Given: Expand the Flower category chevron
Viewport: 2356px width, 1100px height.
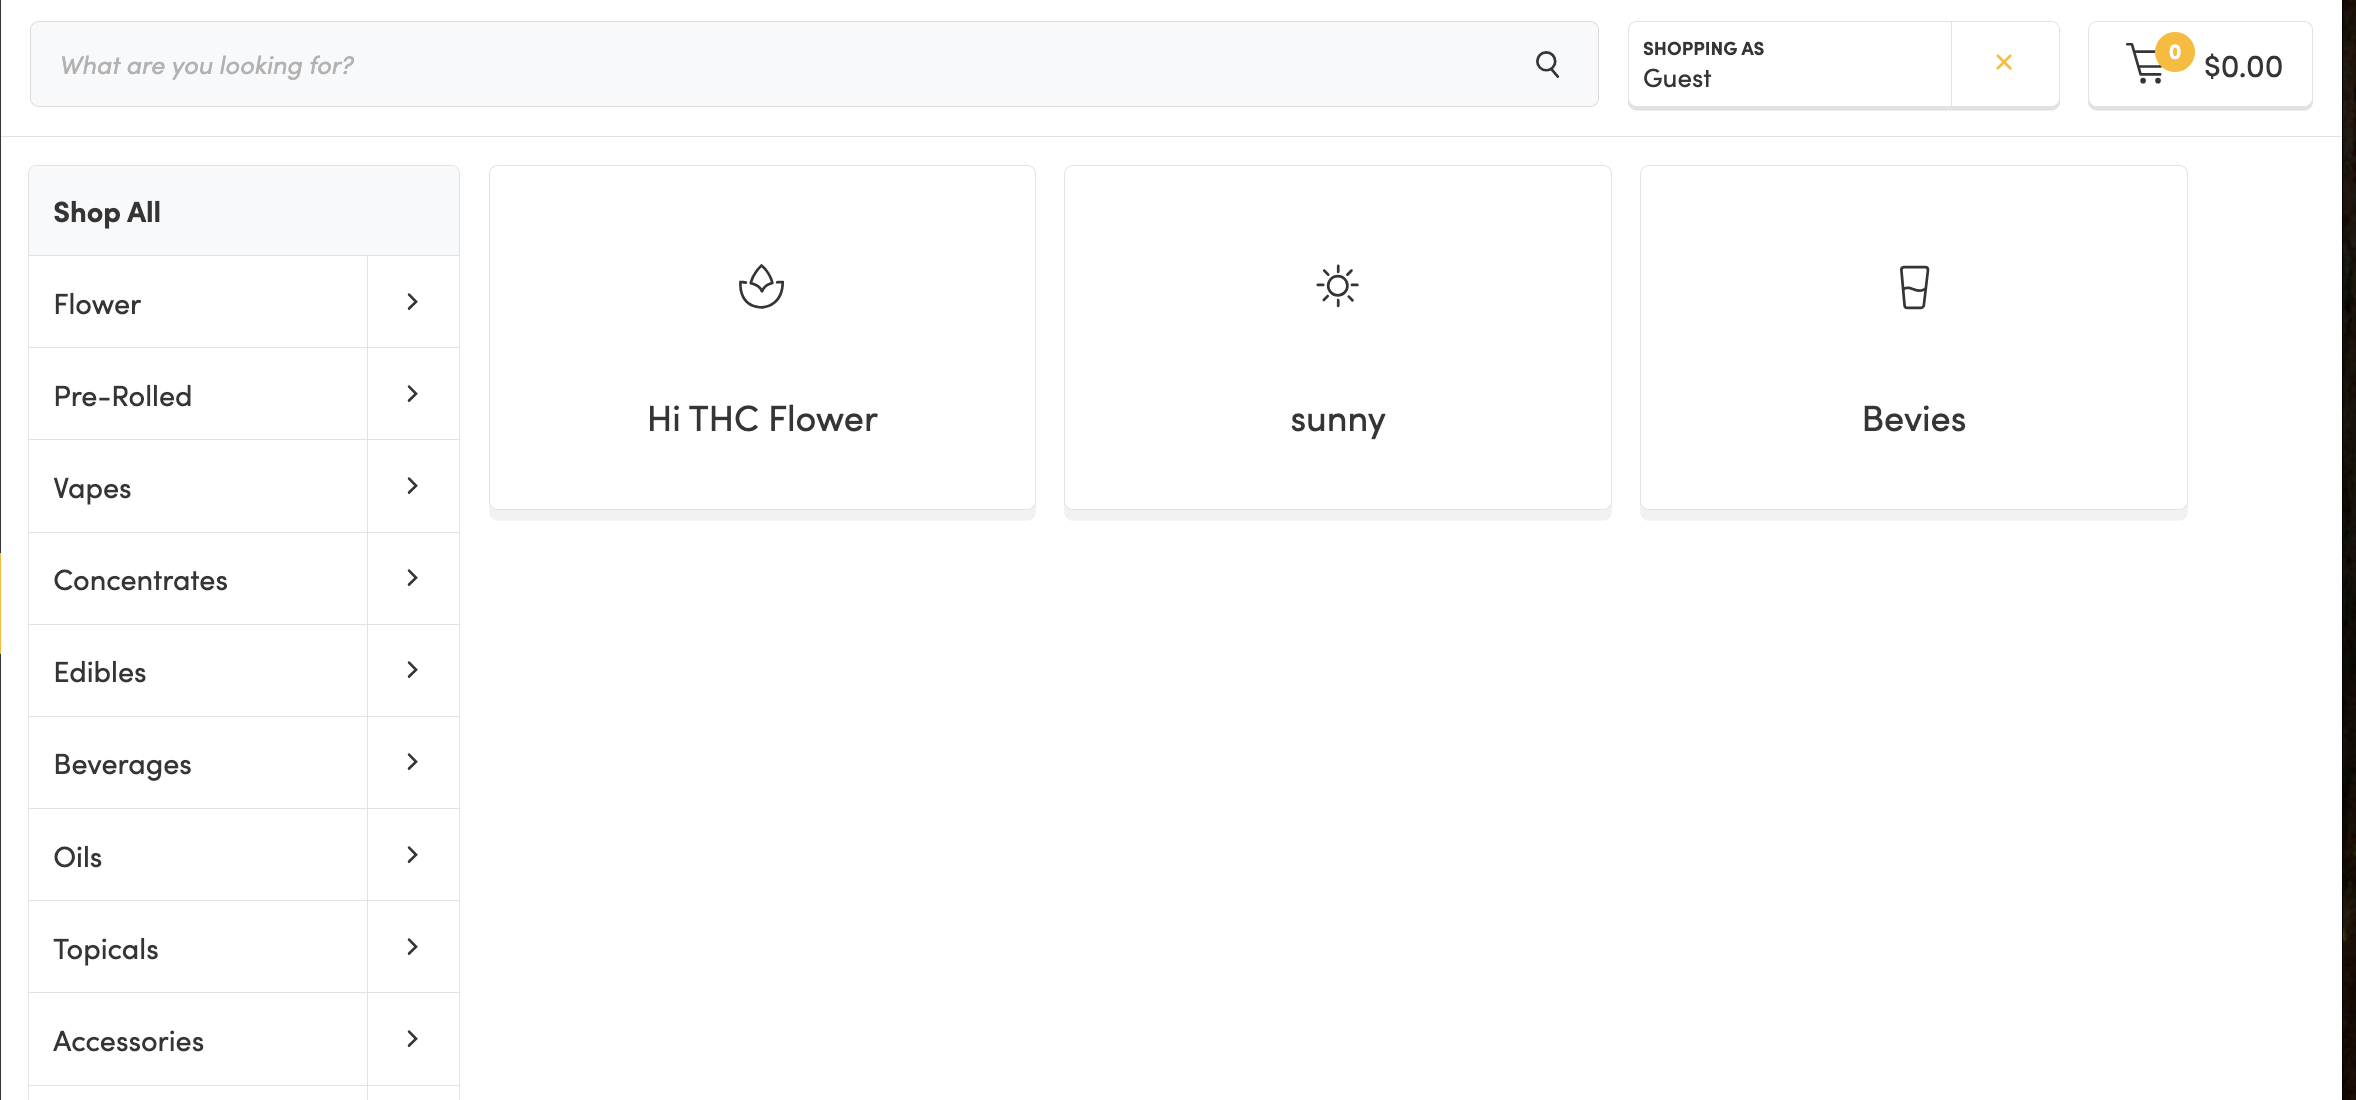Looking at the screenshot, I should 412,302.
